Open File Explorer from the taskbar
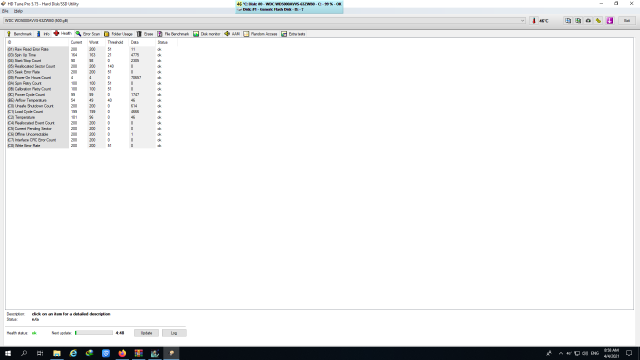Viewport: 640px width, 360px height. (x=57, y=353)
